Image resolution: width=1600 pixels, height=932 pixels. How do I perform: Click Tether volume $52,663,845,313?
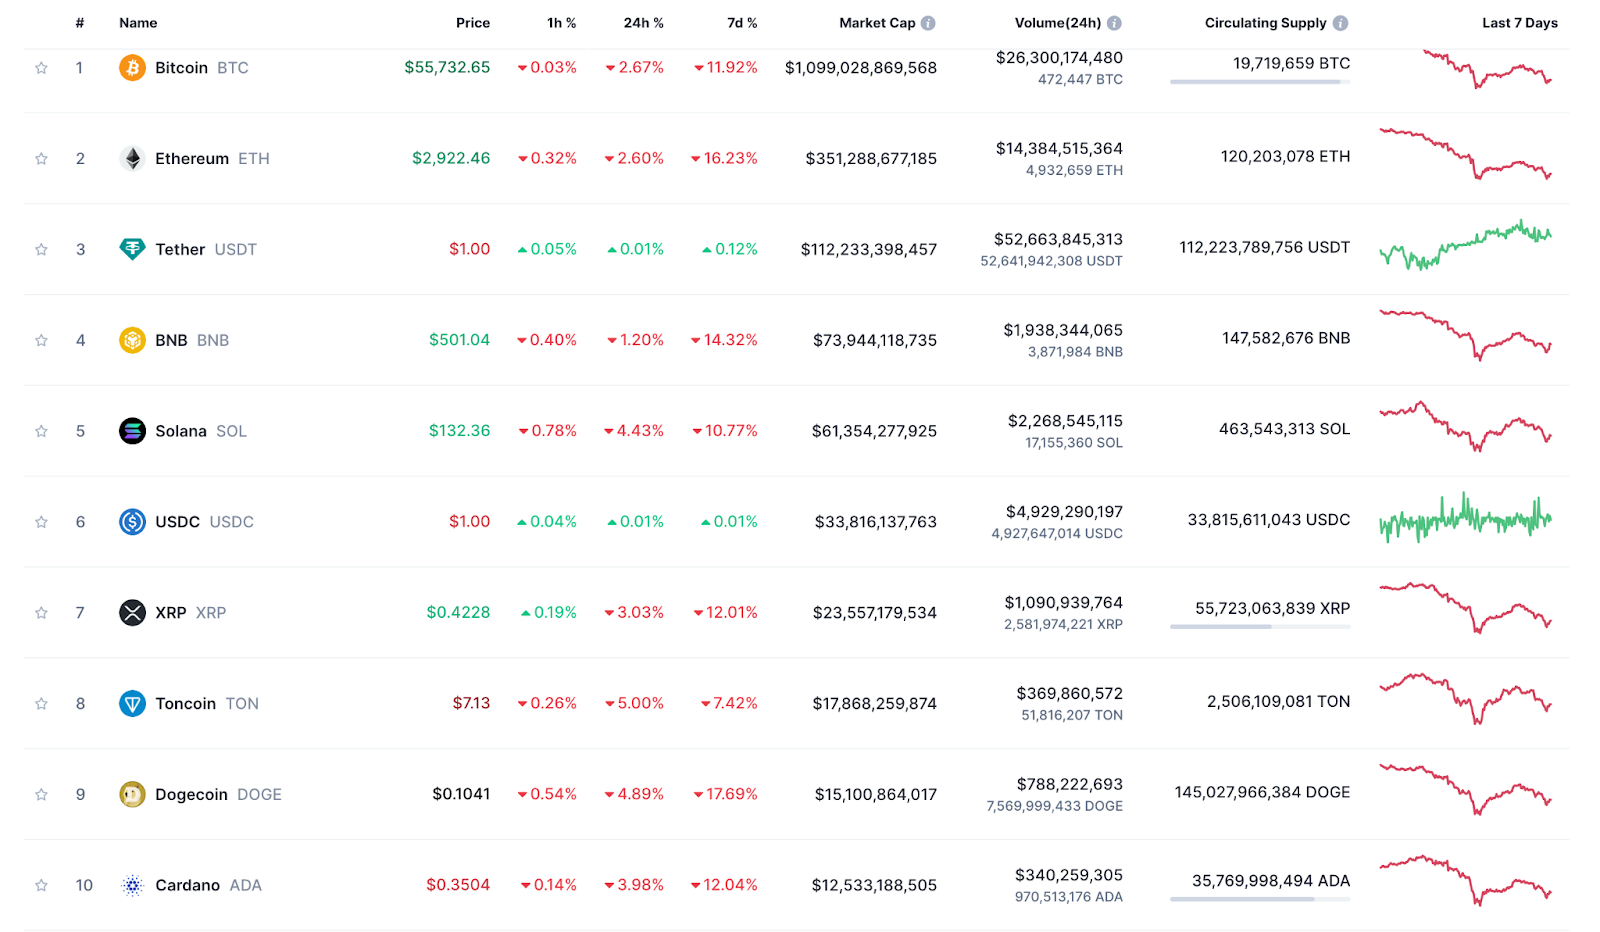1058,240
